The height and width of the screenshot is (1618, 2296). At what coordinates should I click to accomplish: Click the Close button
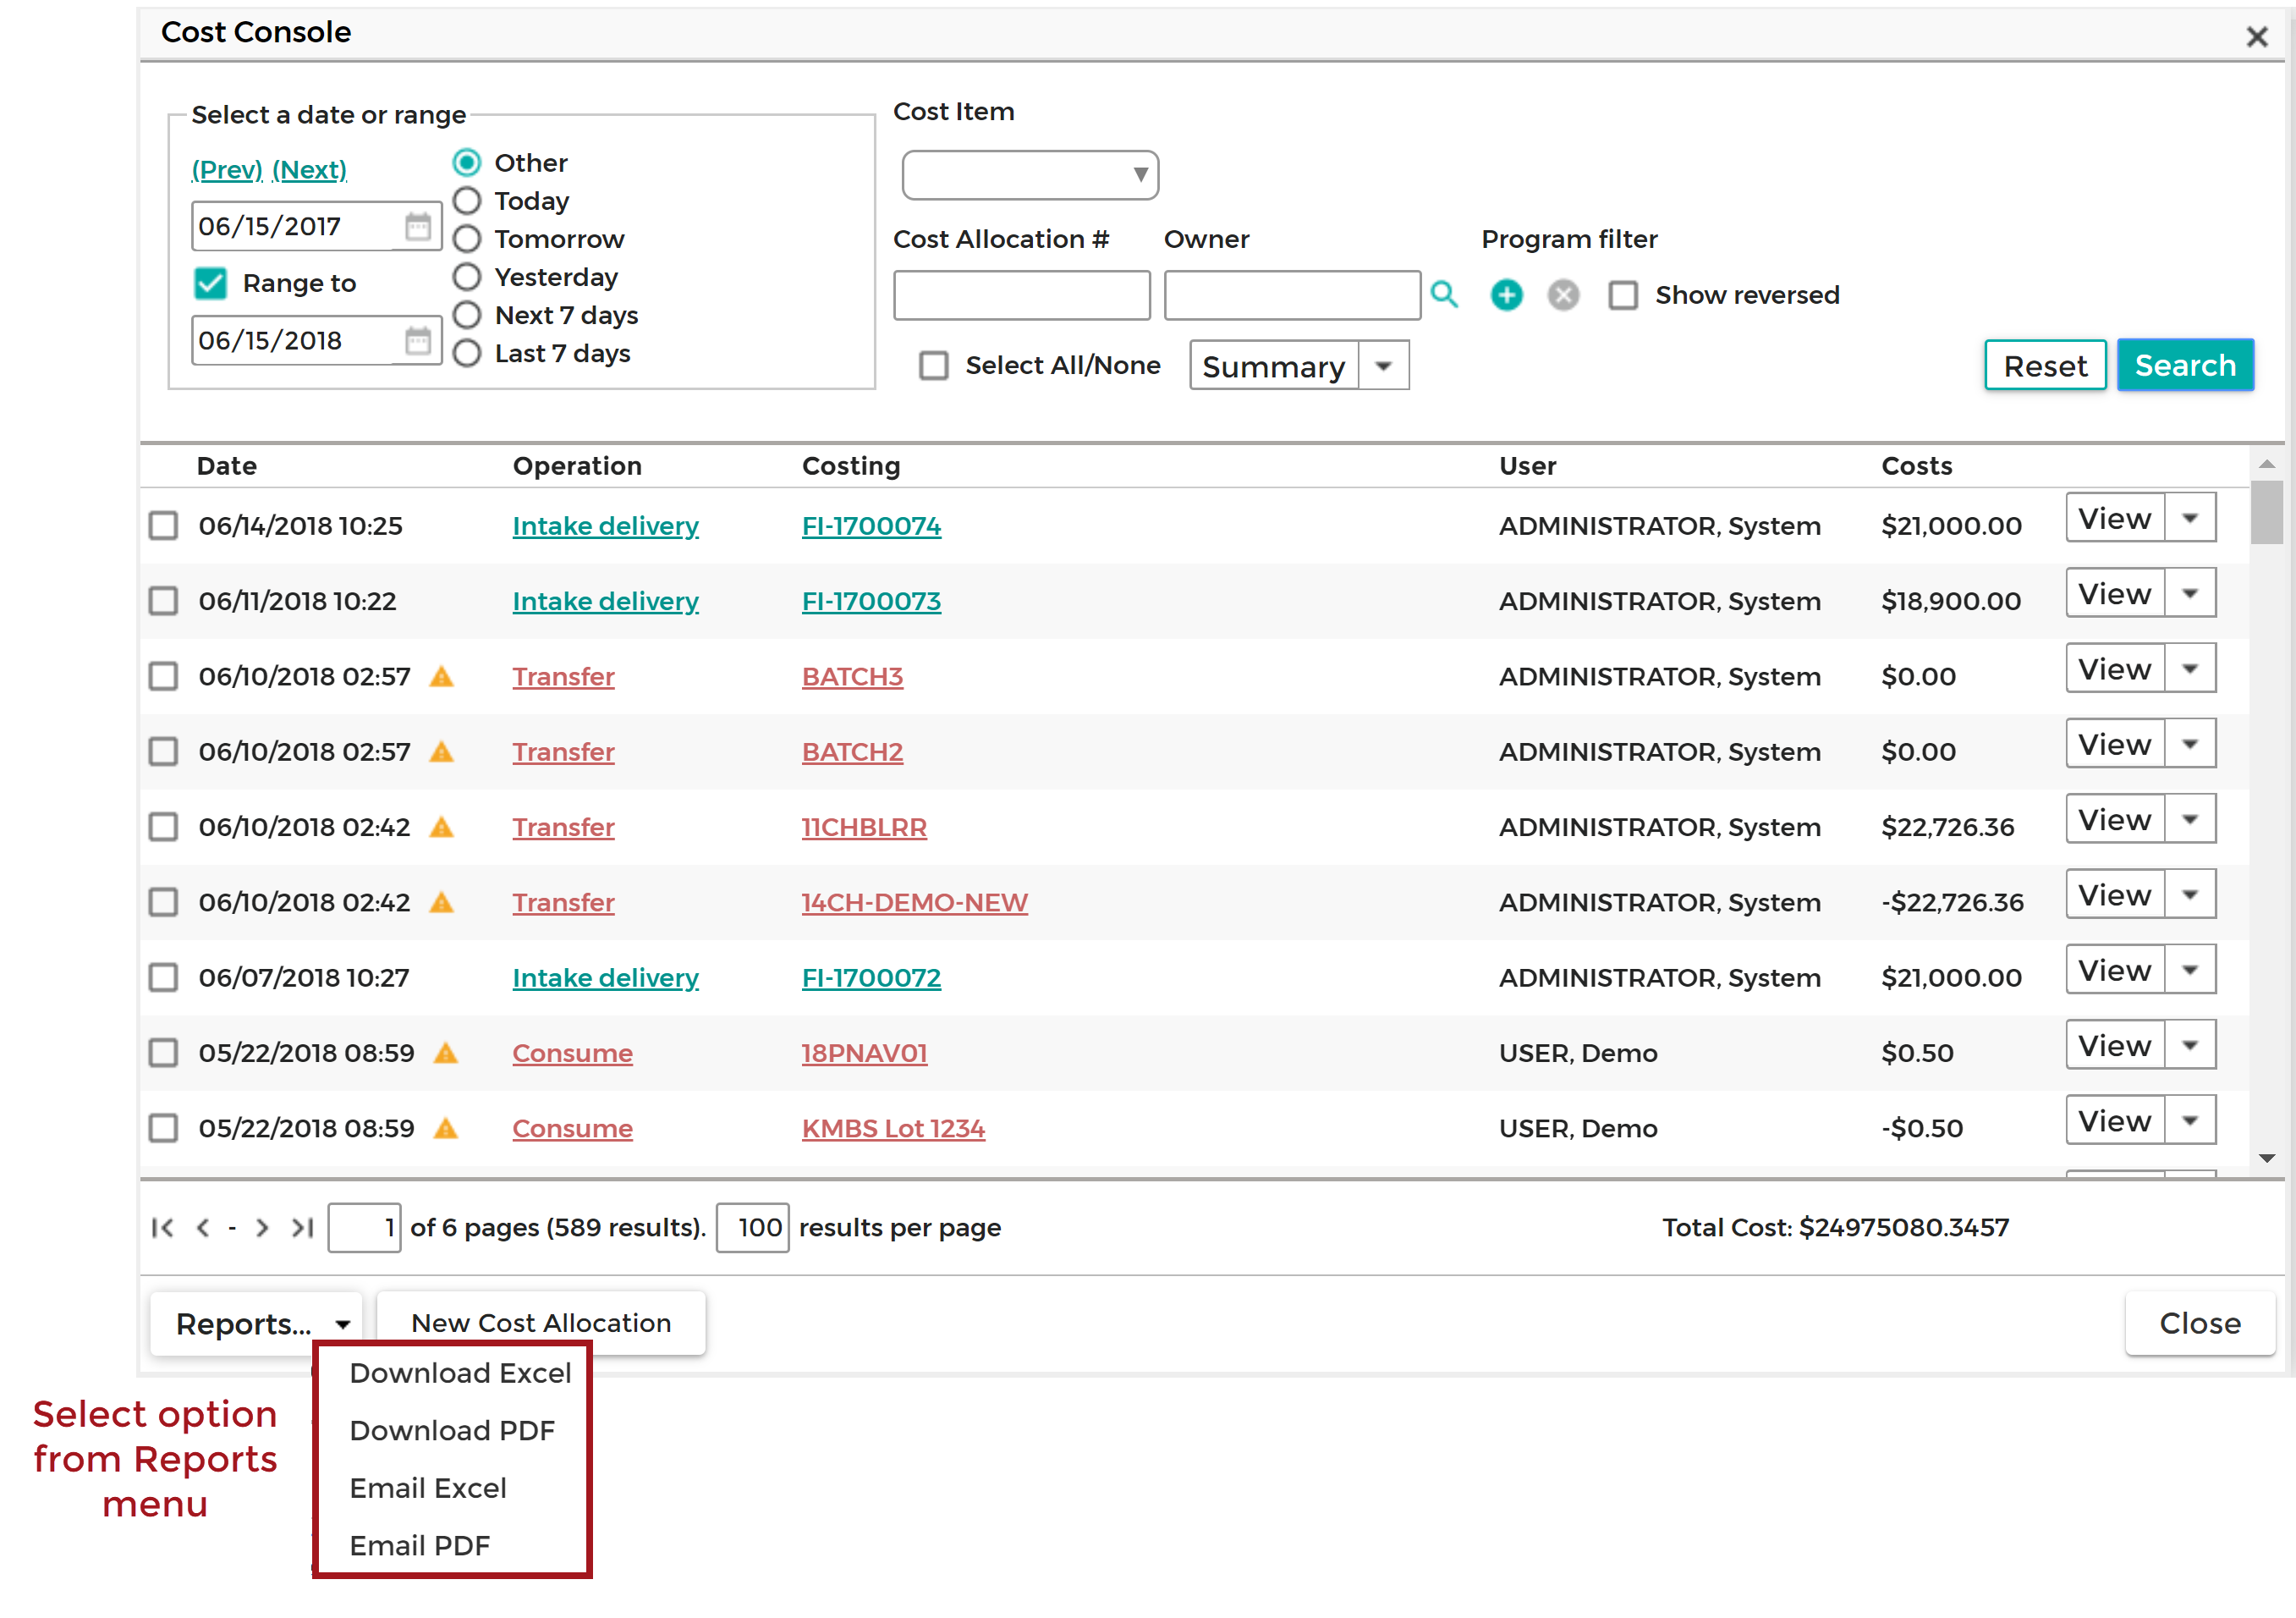coord(2199,1323)
